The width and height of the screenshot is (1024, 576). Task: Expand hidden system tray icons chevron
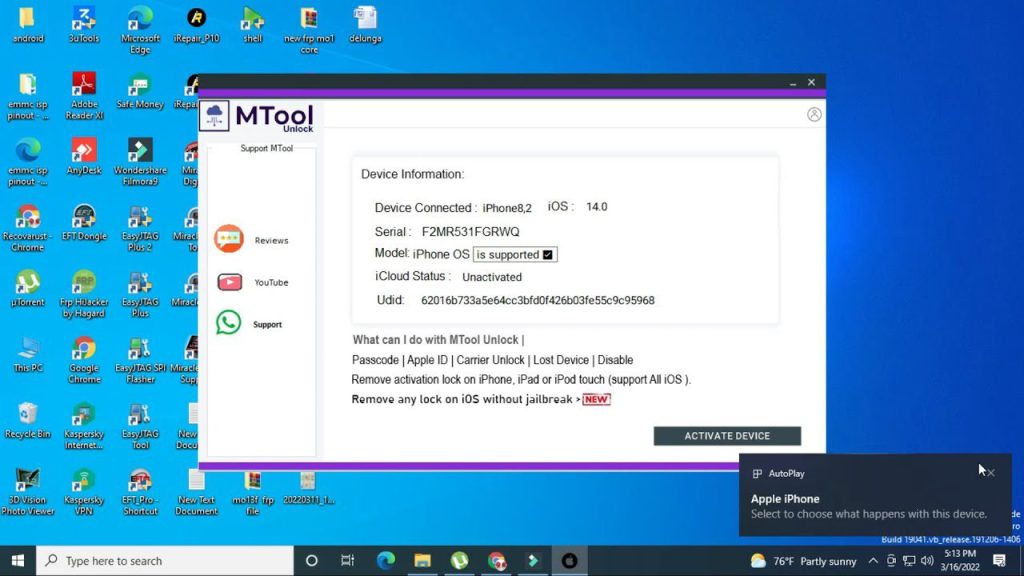[872, 561]
